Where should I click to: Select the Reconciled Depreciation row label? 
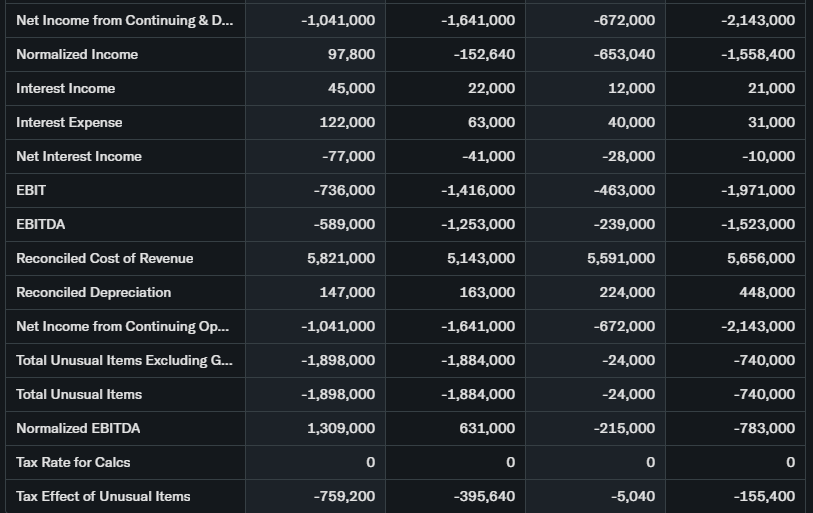click(x=94, y=292)
